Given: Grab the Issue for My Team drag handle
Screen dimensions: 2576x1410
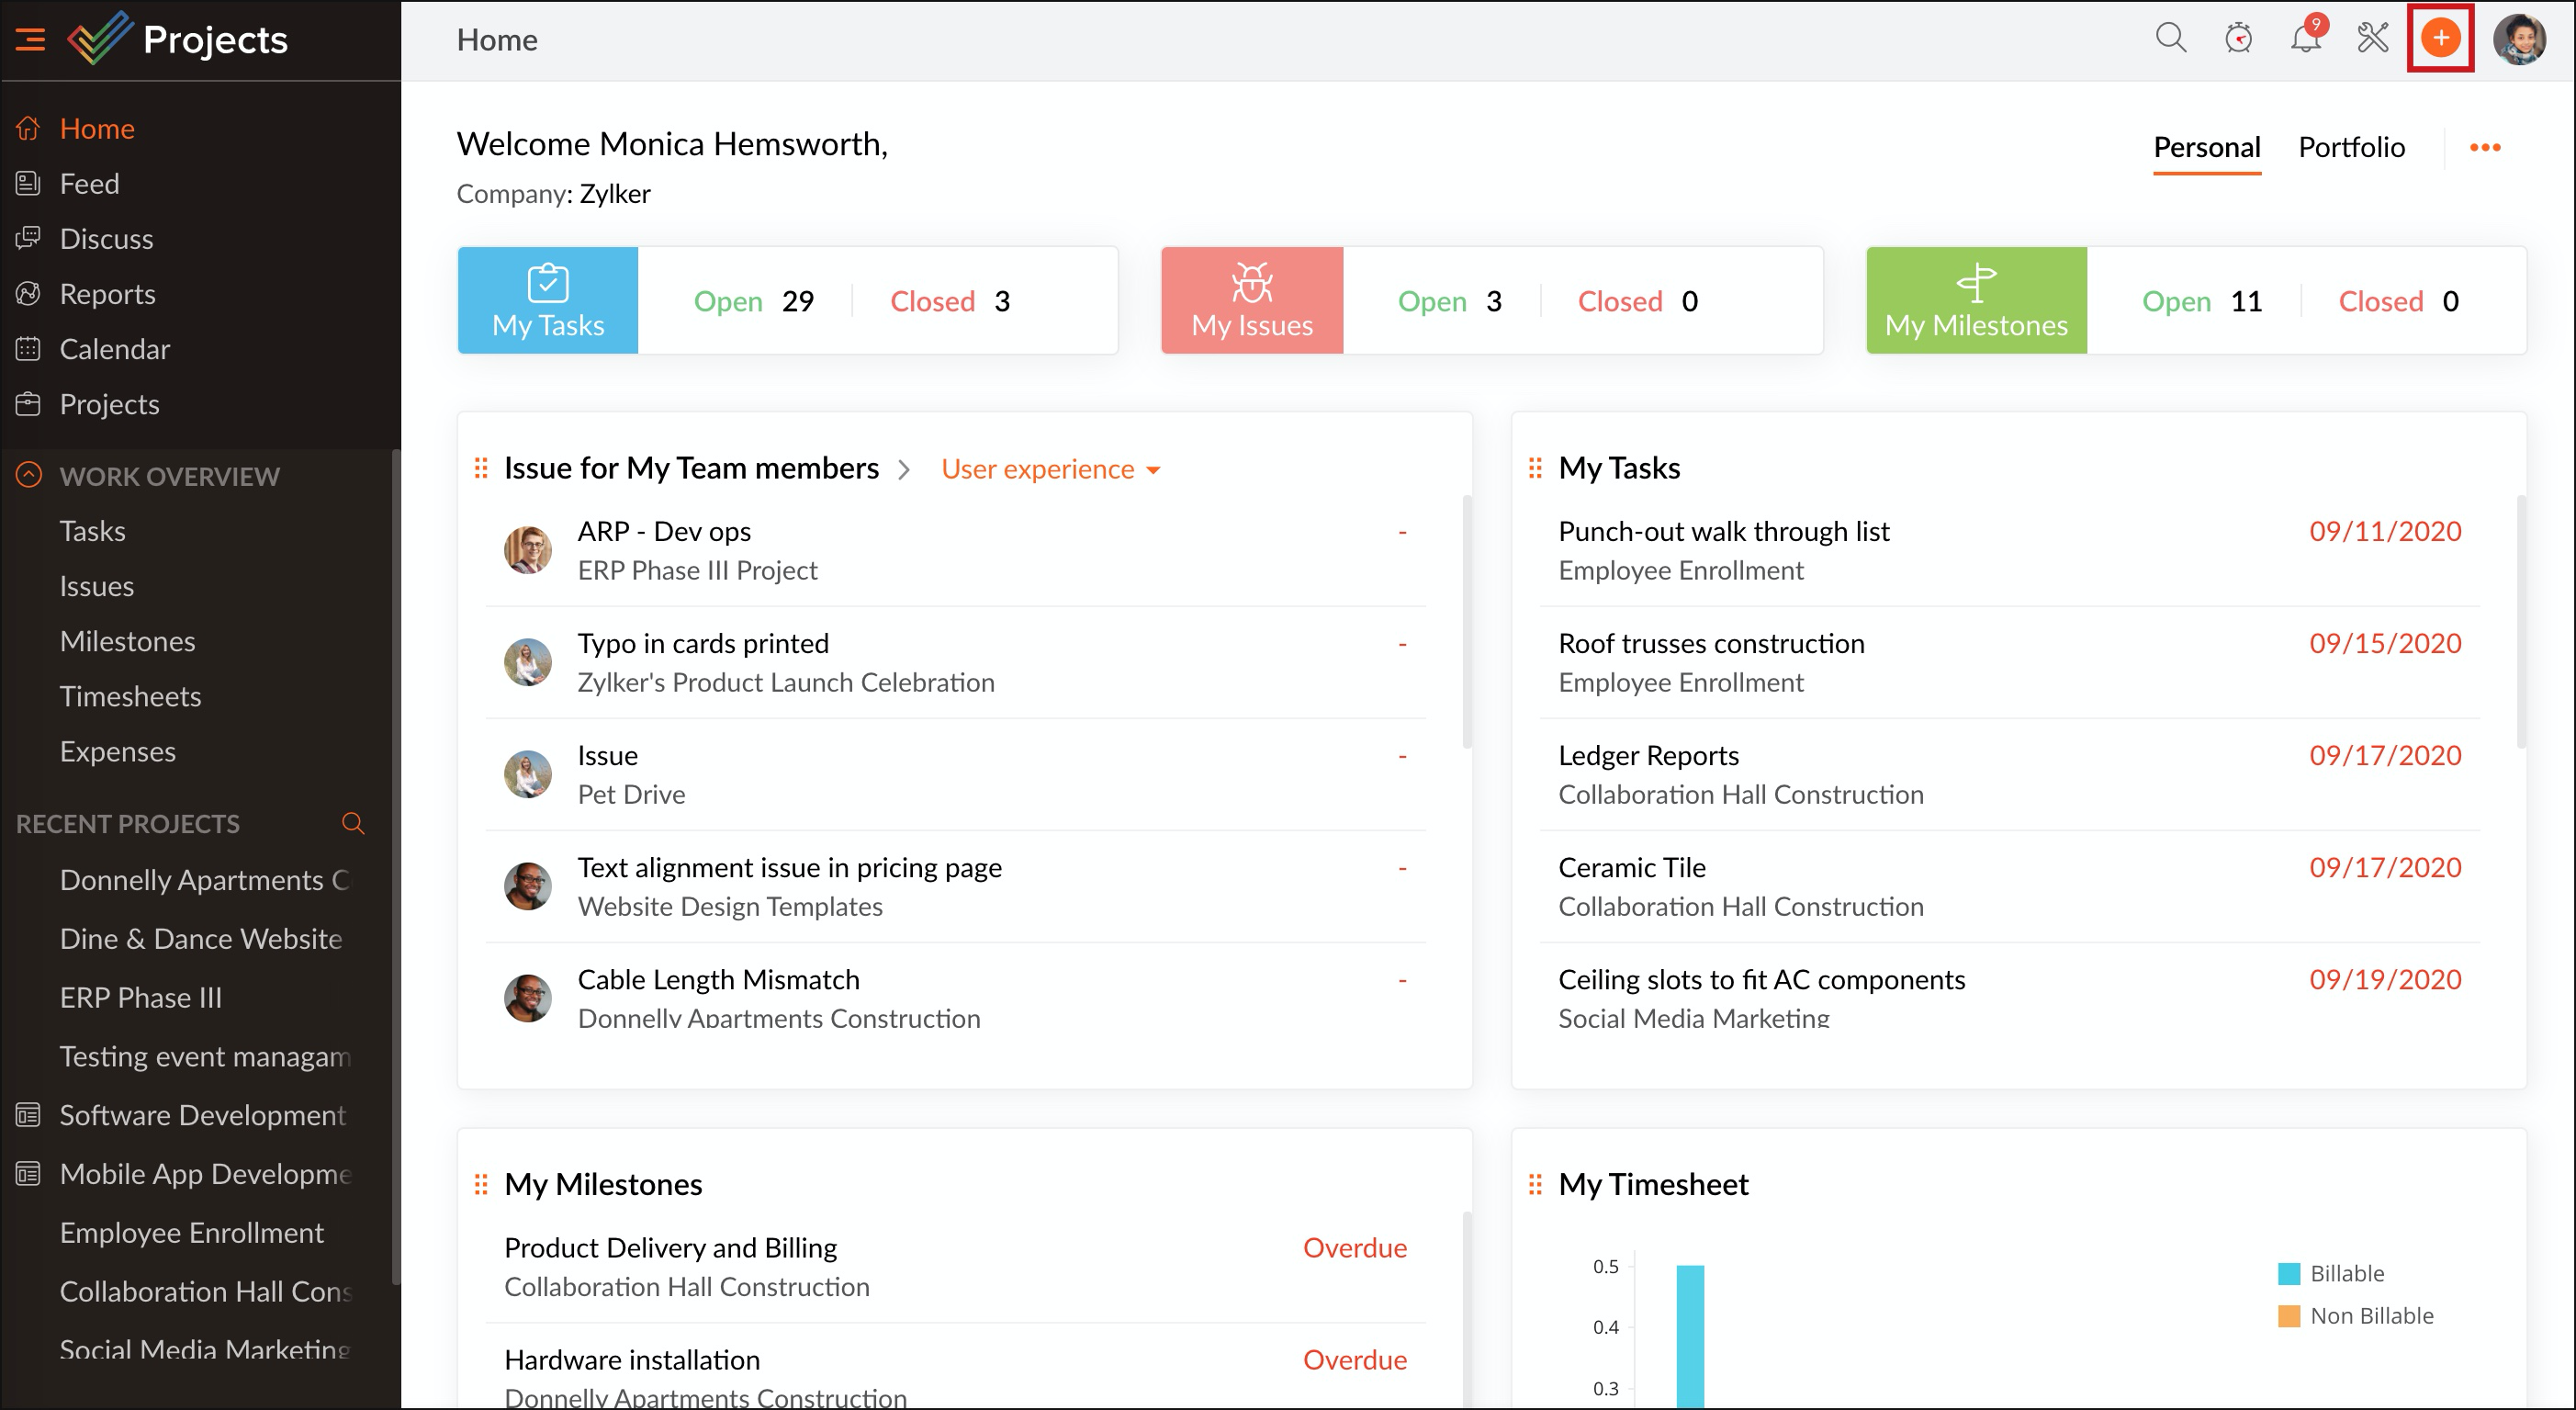Looking at the screenshot, I should click(x=481, y=468).
